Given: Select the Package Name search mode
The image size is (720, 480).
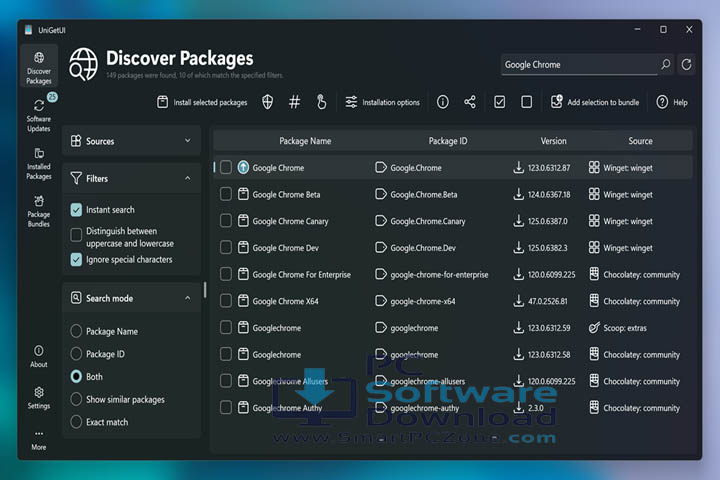Looking at the screenshot, I should (76, 331).
